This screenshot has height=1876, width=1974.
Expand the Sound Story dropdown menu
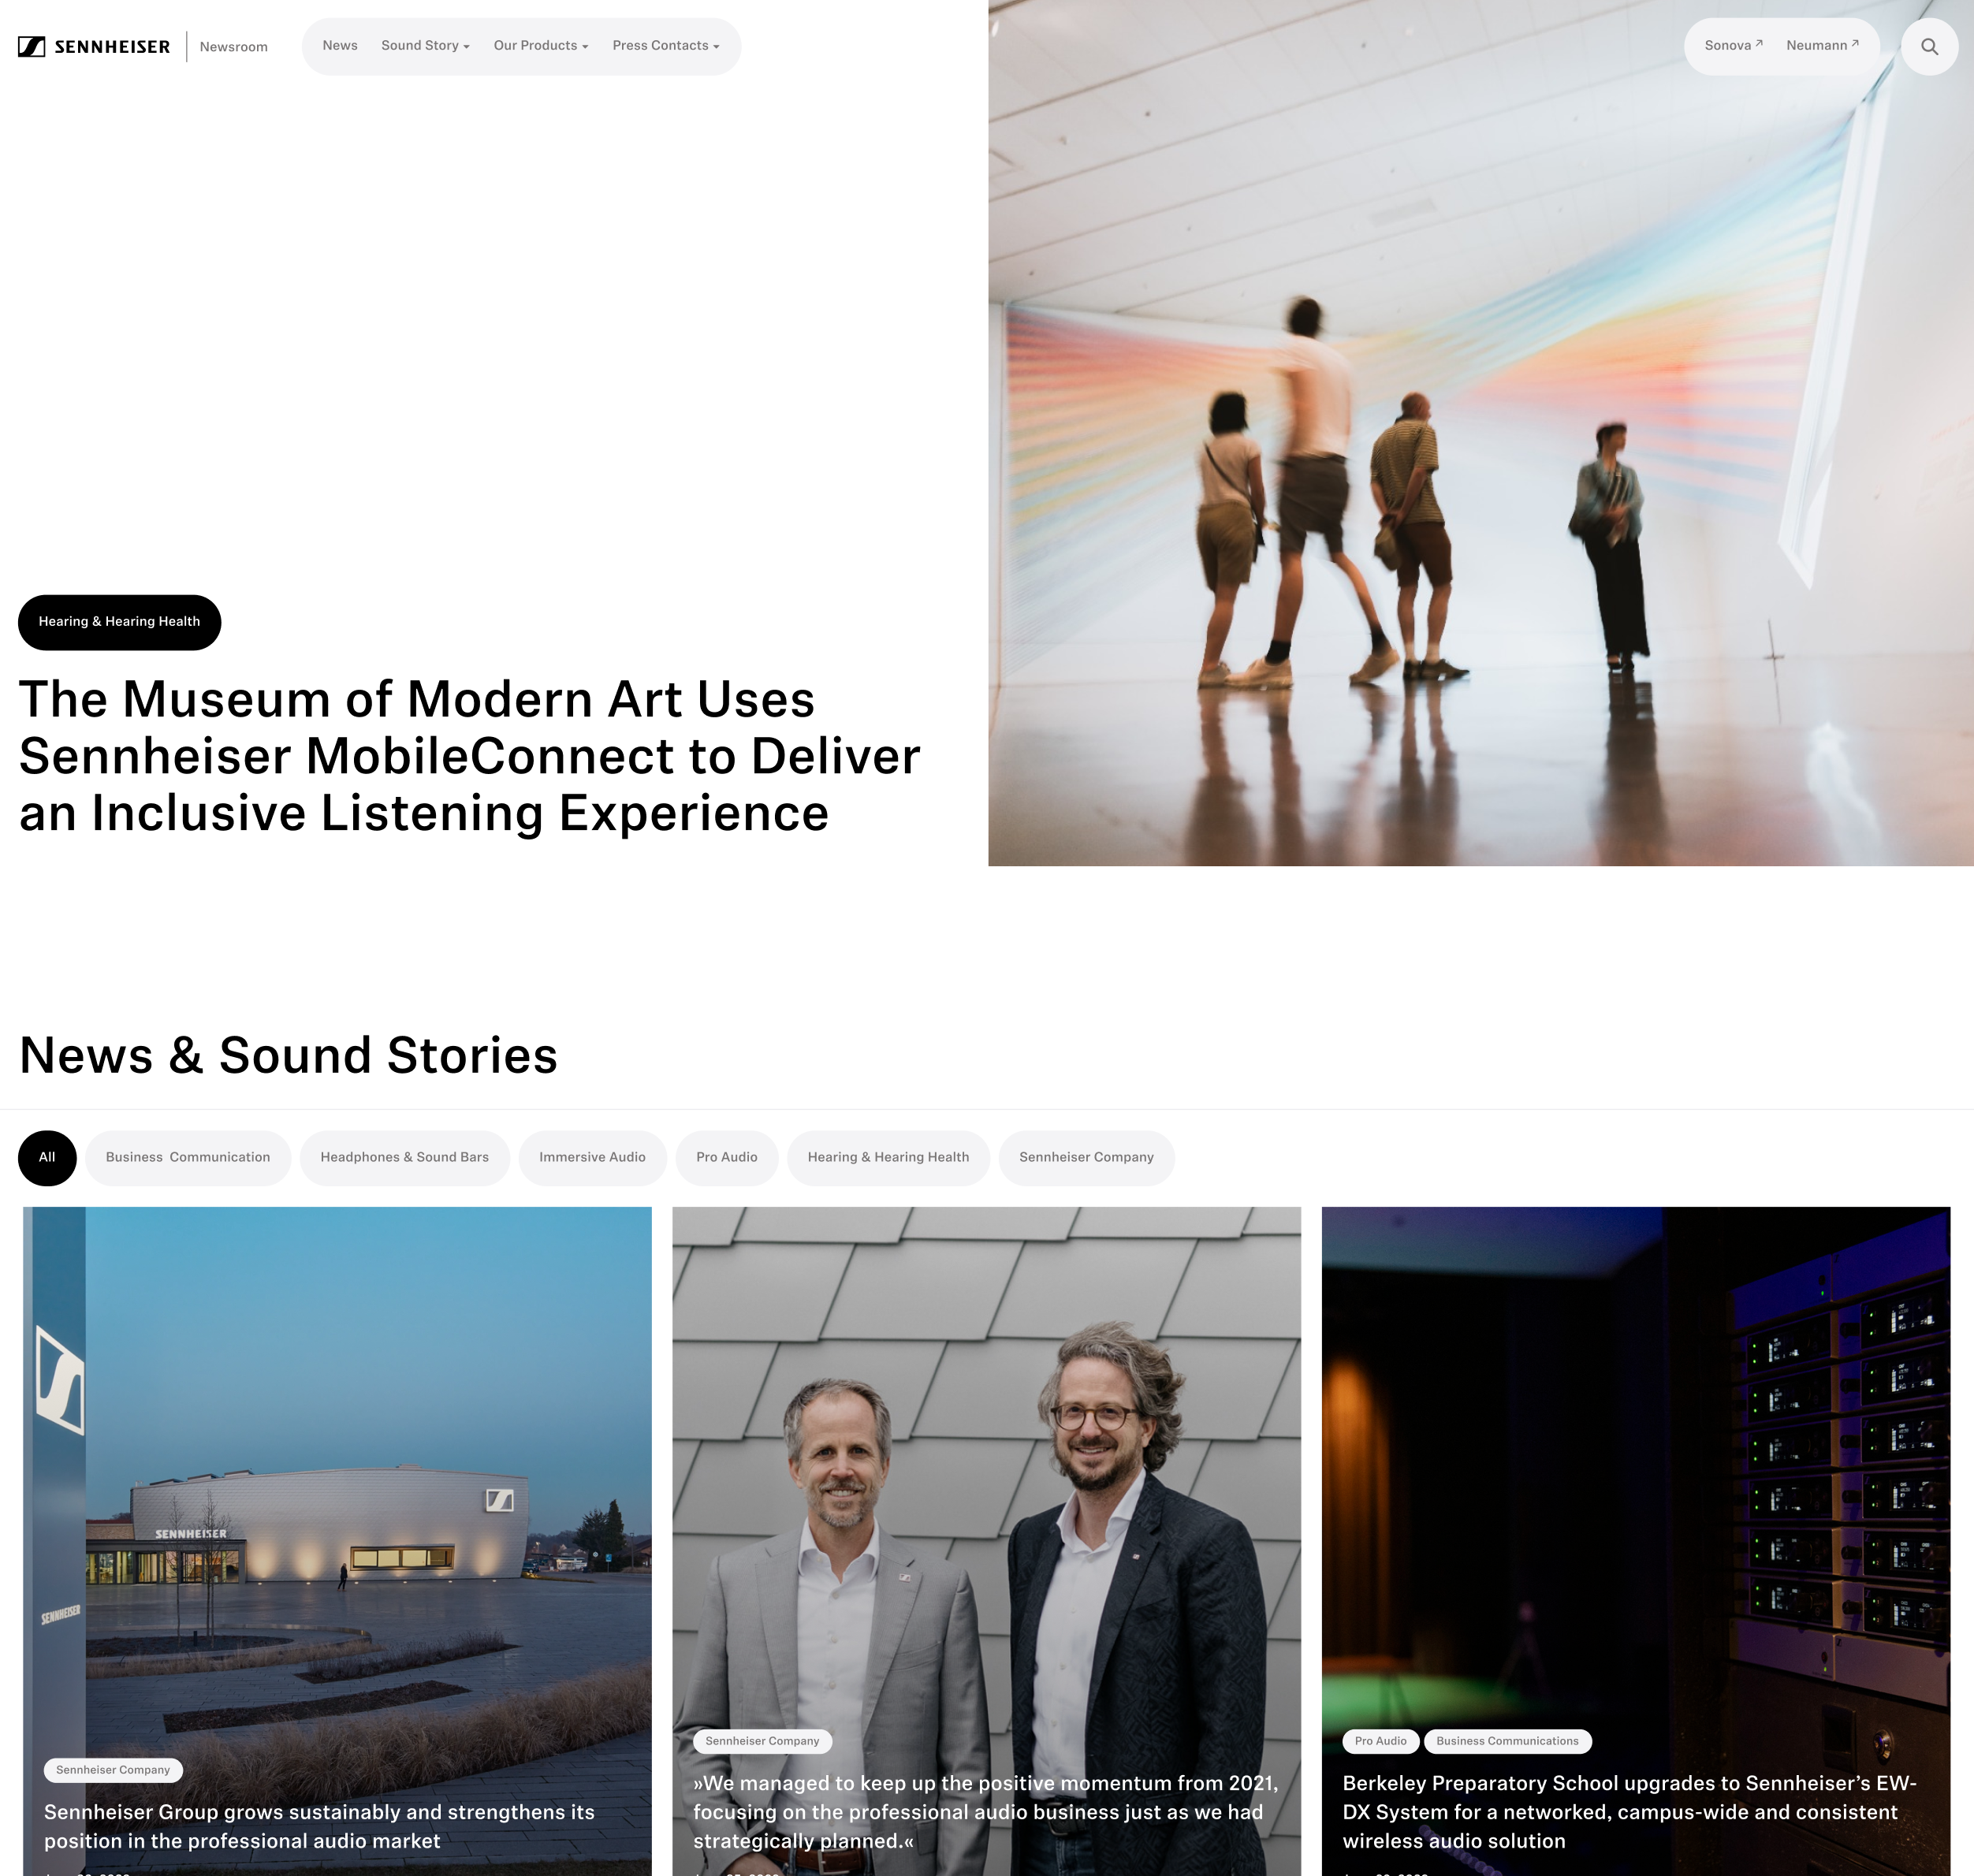426,46
